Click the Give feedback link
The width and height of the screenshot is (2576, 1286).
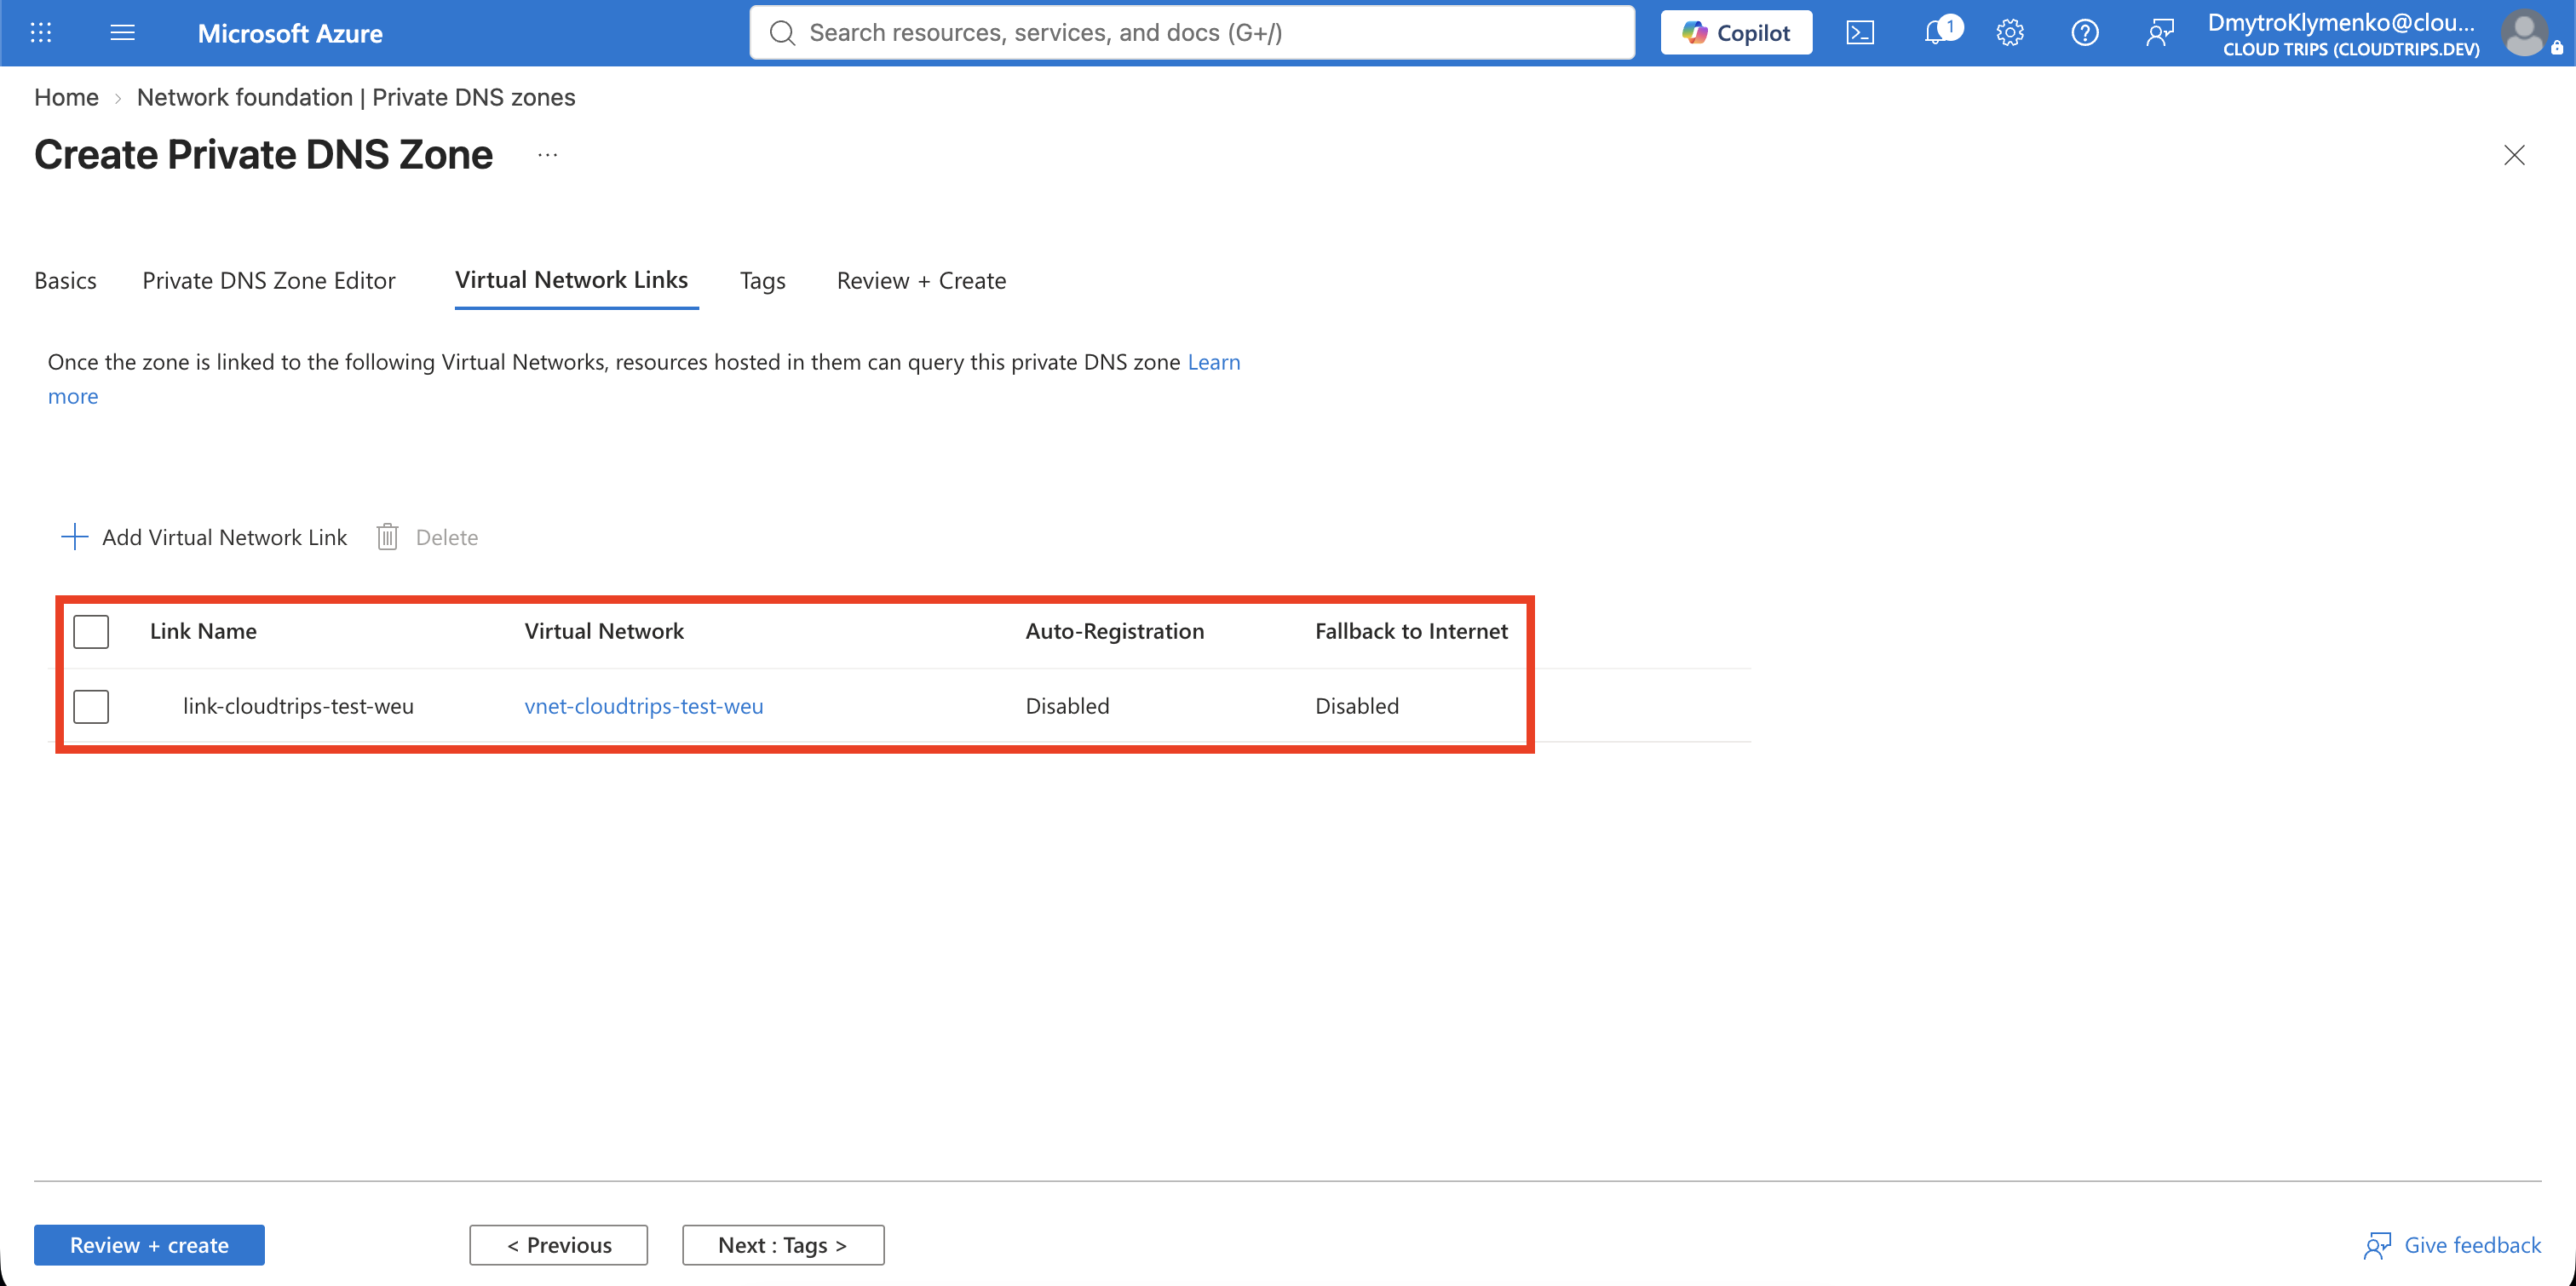(x=2473, y=1245)
